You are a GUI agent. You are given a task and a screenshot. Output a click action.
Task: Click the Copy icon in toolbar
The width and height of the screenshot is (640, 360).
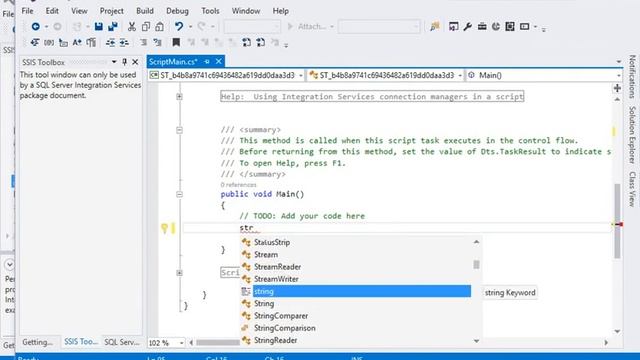(146, 27)
